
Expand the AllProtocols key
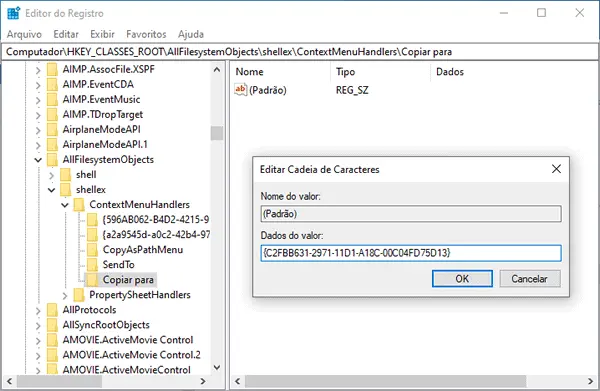(x=38, y=311)
